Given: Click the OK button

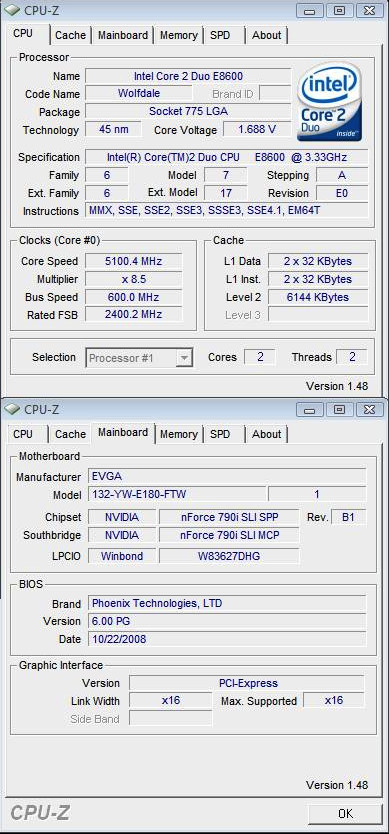Looking at the screenshot, I should coord(345,813).
